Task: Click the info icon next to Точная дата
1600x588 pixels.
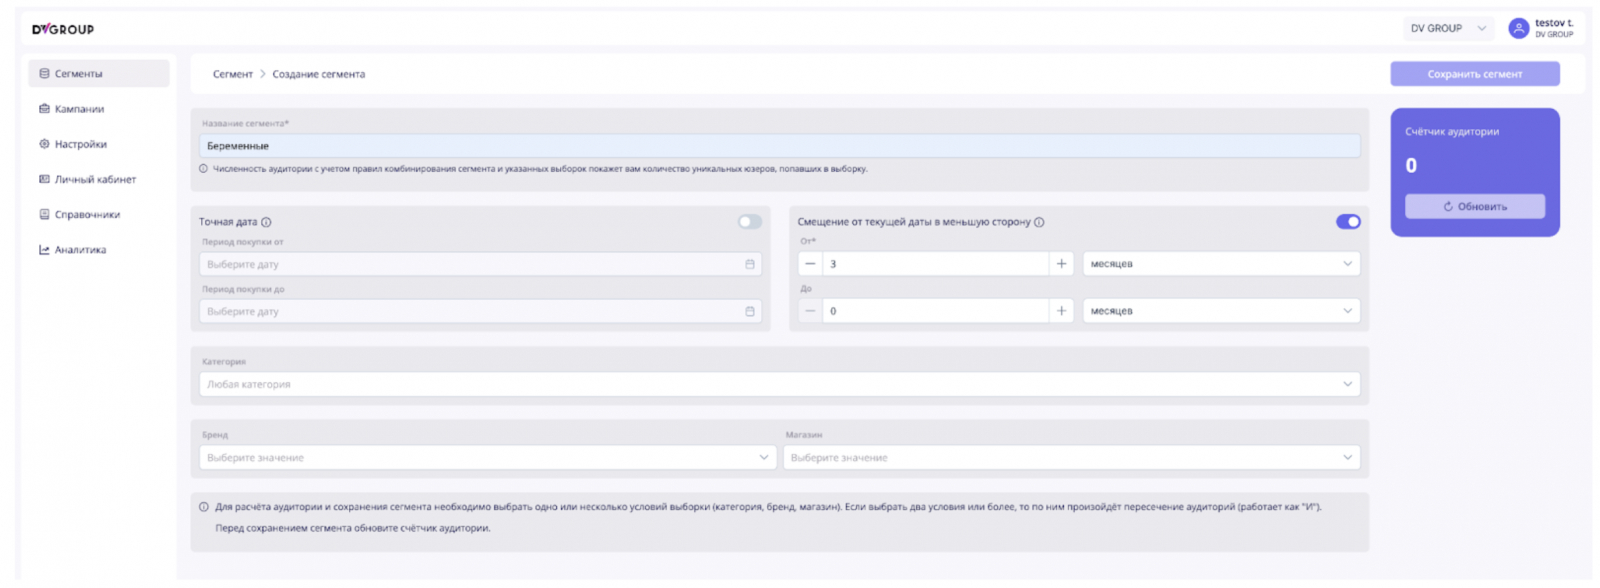Action: [266, 222]
